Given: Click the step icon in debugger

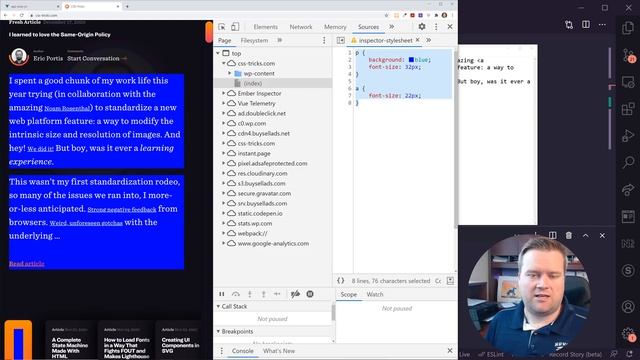Looking at the screenshot, I should 277,294.
